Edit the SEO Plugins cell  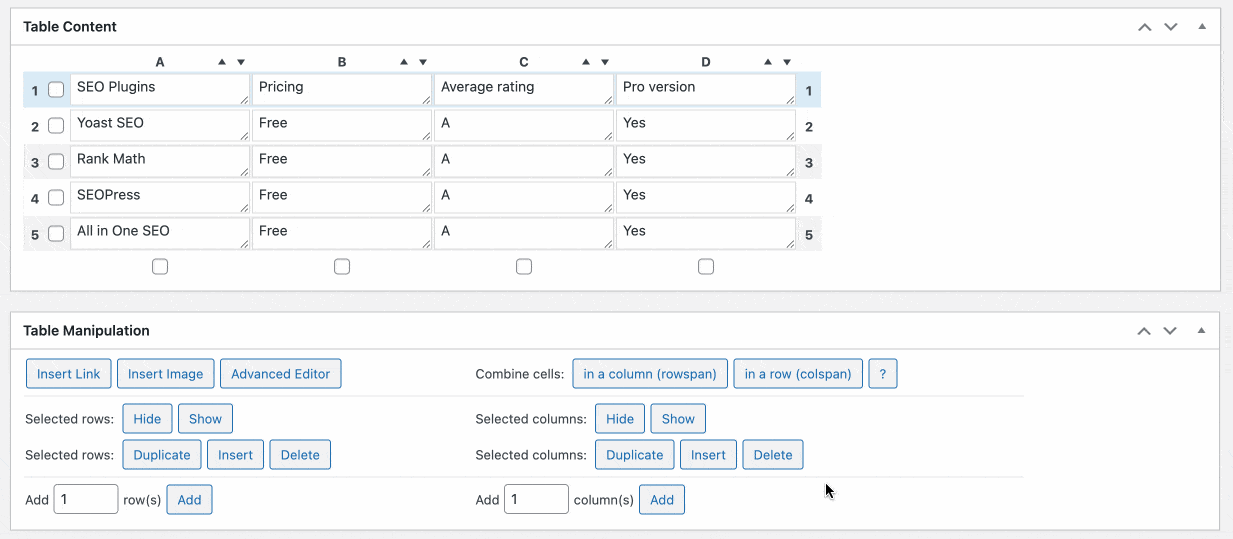(x=160, y=89)
